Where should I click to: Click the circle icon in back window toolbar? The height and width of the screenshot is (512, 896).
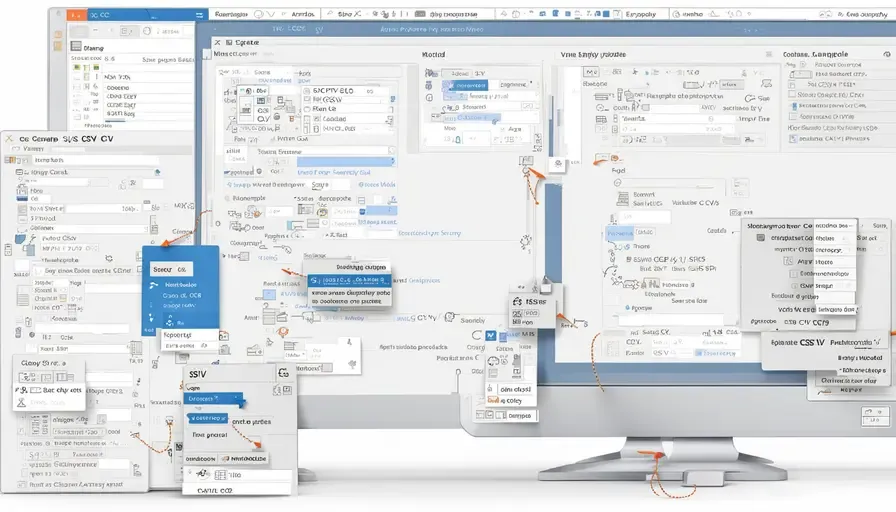pyautogui.click(x=147, y=31)
